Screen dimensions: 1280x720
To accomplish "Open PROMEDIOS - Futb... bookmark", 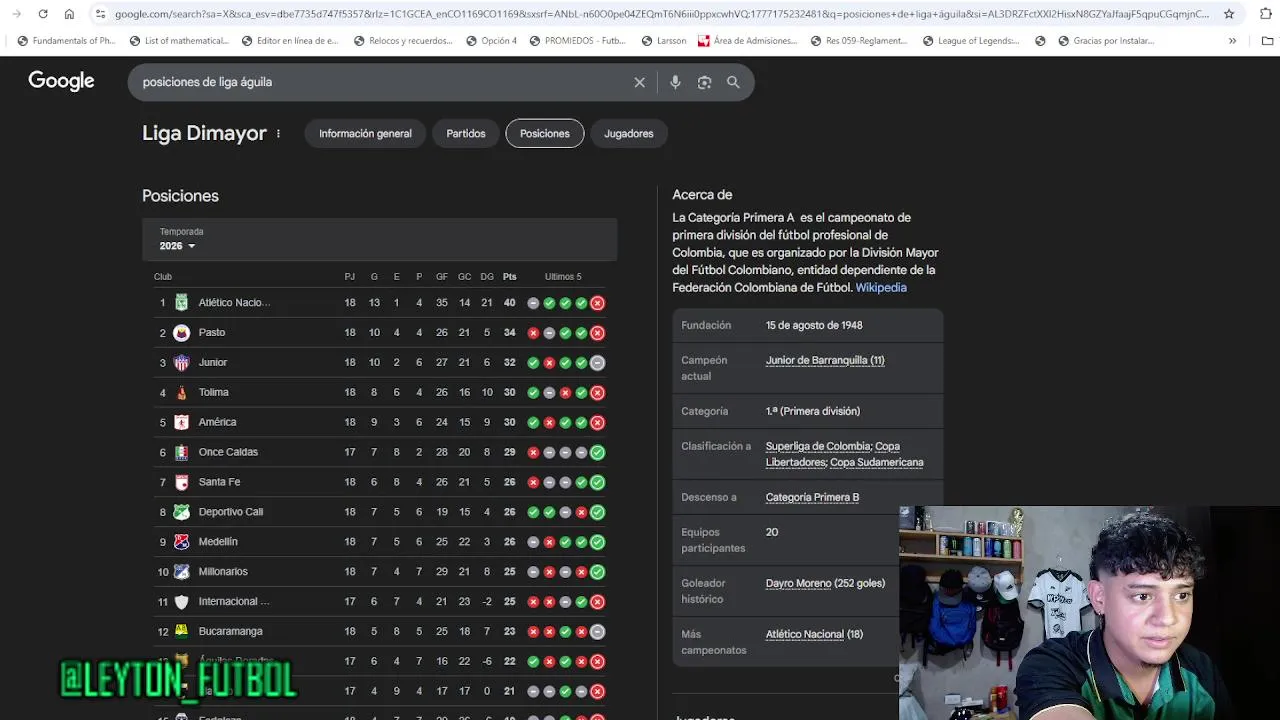I will pos(577,41).
